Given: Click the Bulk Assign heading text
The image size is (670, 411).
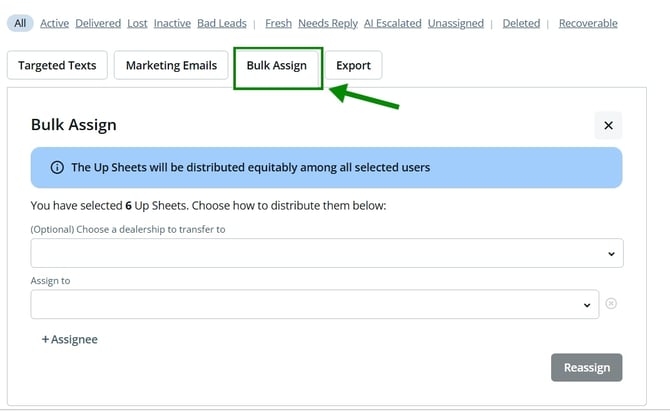Looking at the screenshot, I should click(73, 125).
